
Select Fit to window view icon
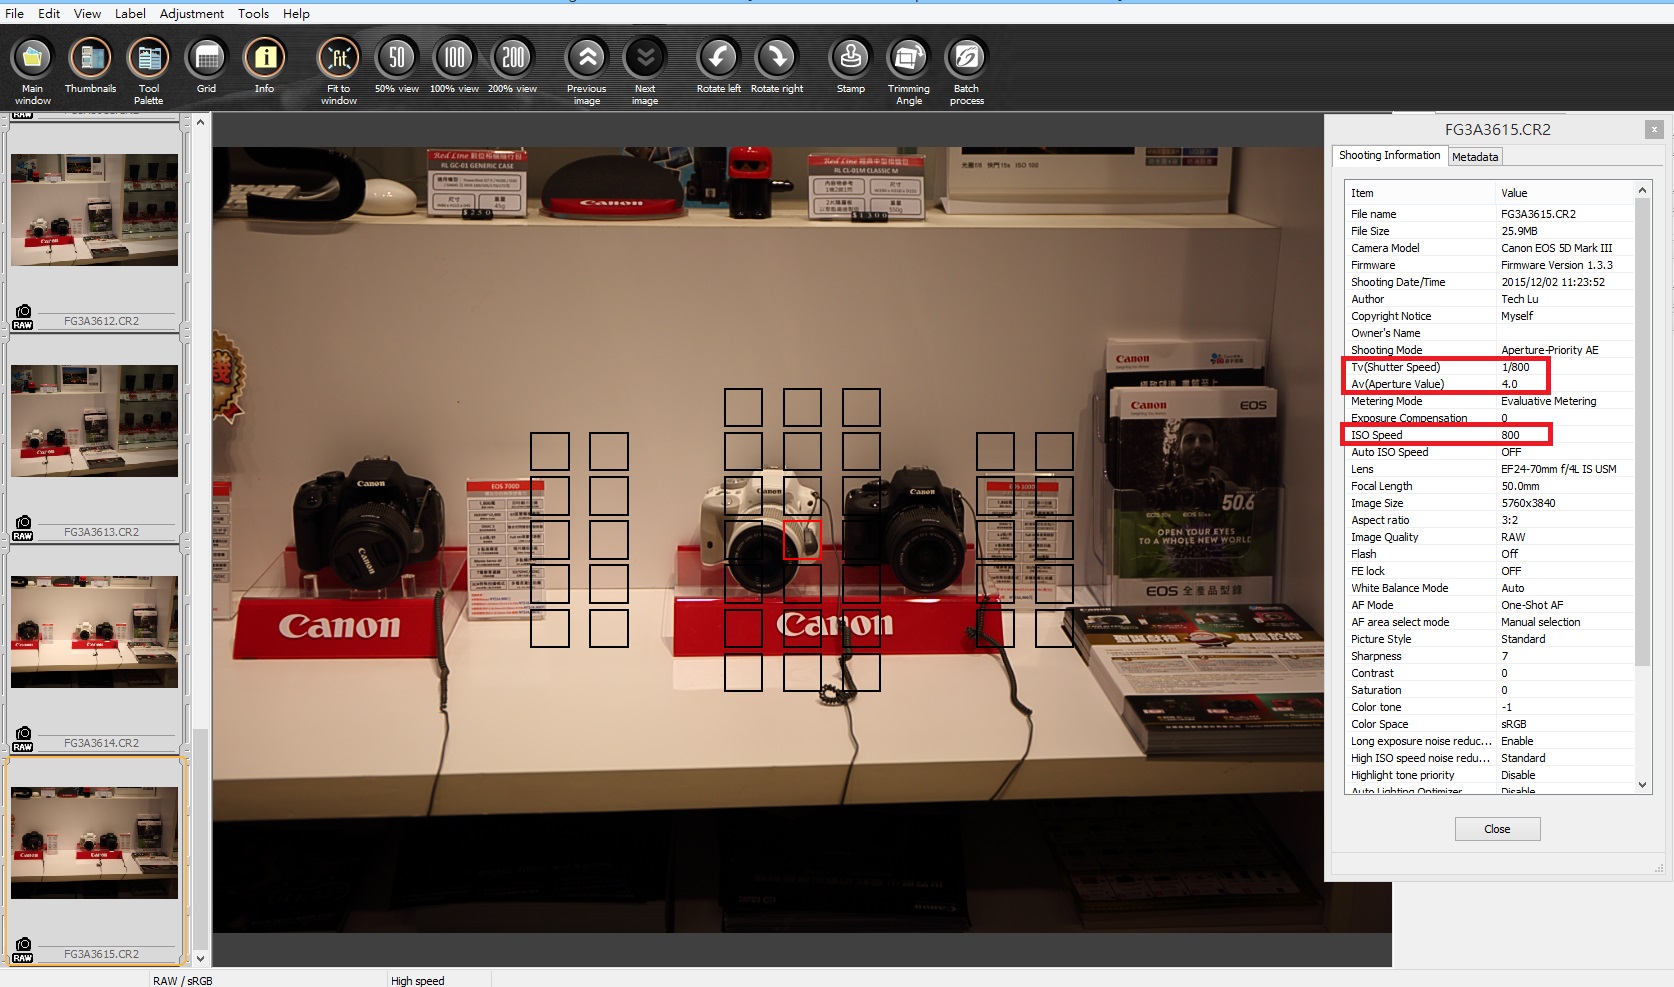click(339, 58)
